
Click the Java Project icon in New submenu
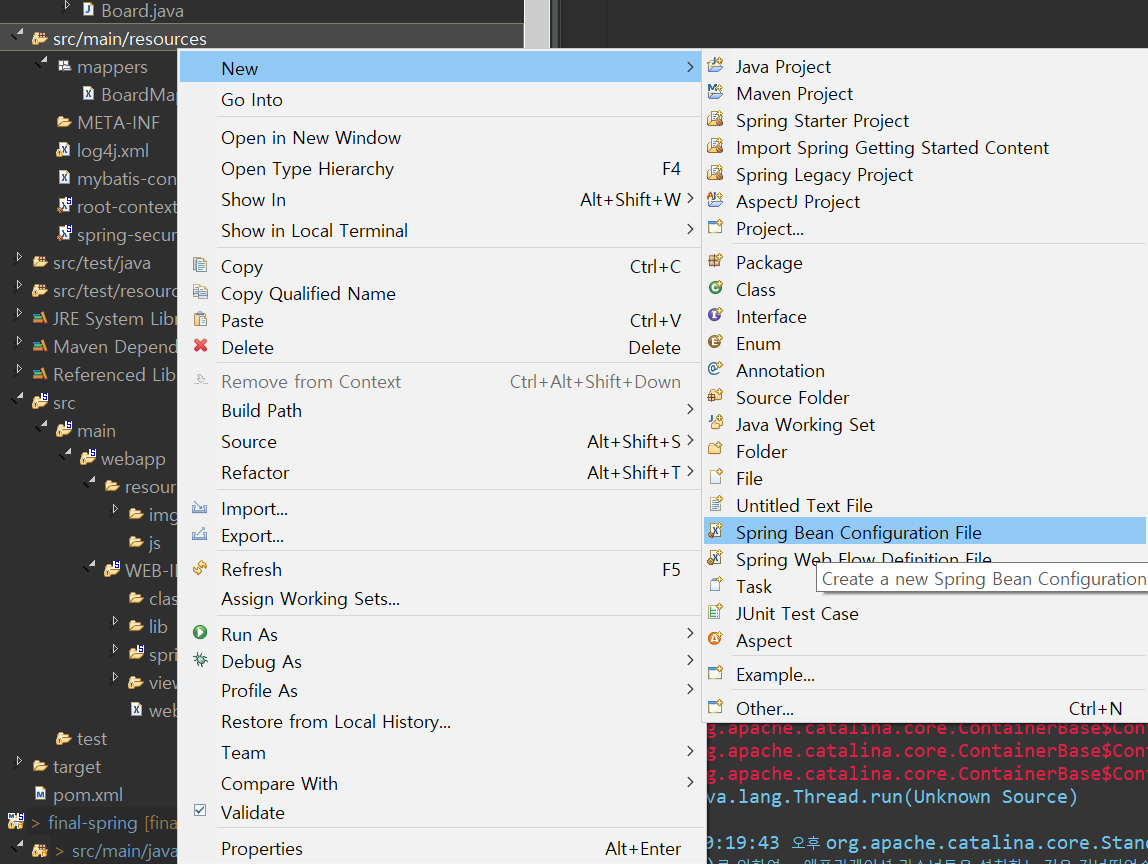tap(715, 66)
